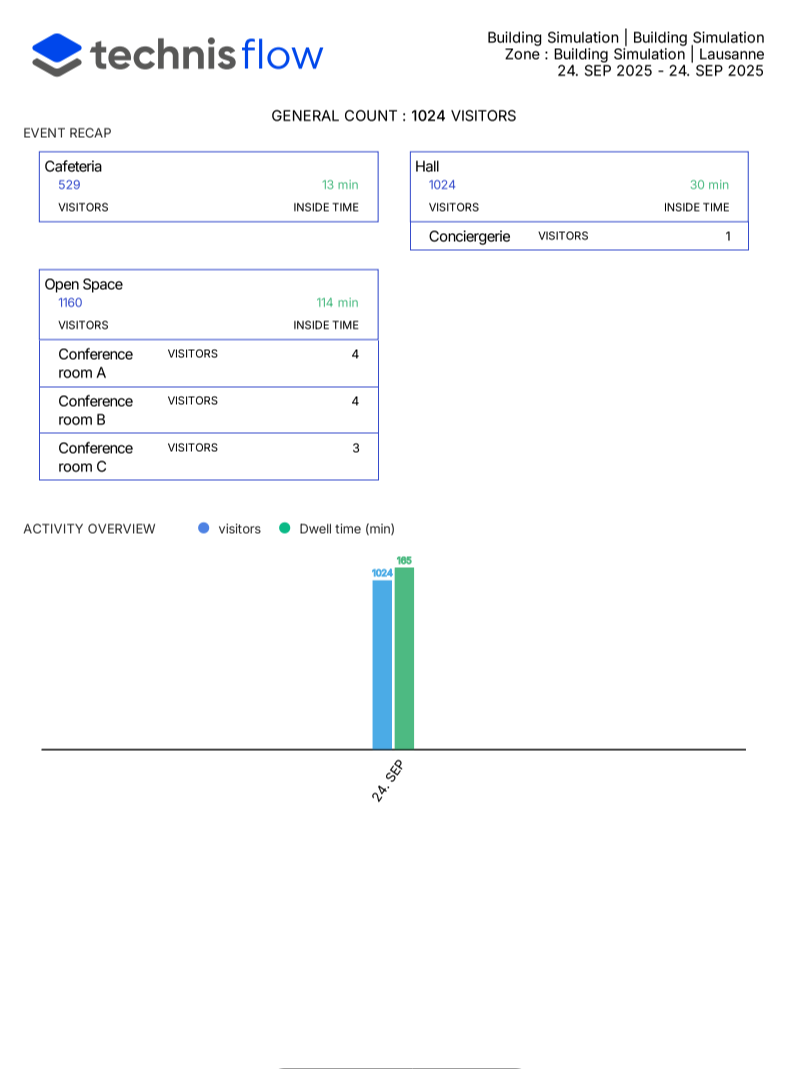This screenshot has height=1069, width=799.
Task: Click the technis flow stacked-layers logo icon
Action: tap(57, 54)
